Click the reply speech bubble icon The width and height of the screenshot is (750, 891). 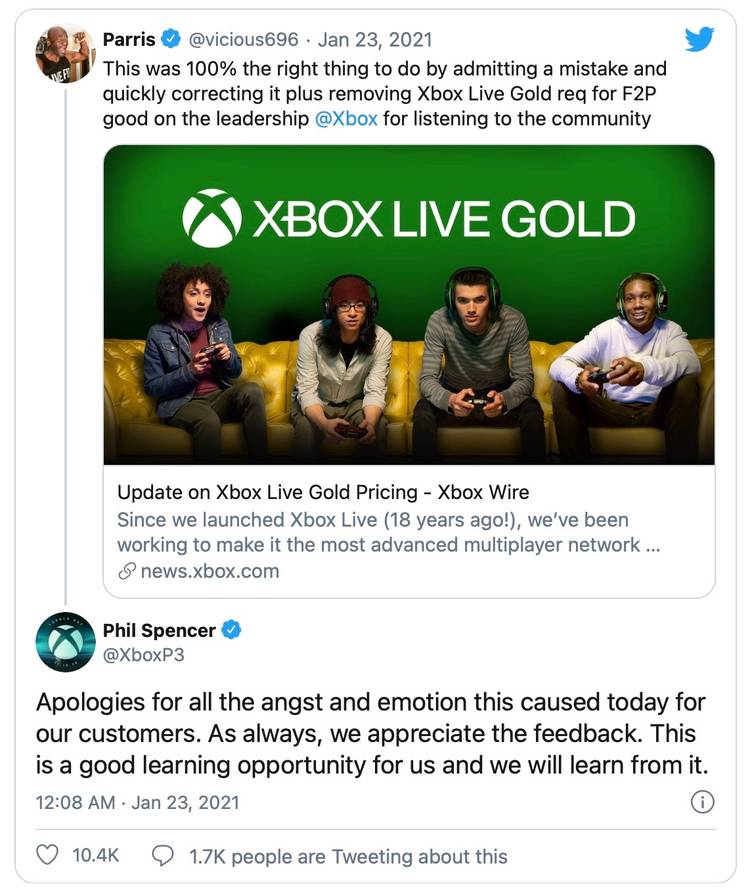click(162, 856)
